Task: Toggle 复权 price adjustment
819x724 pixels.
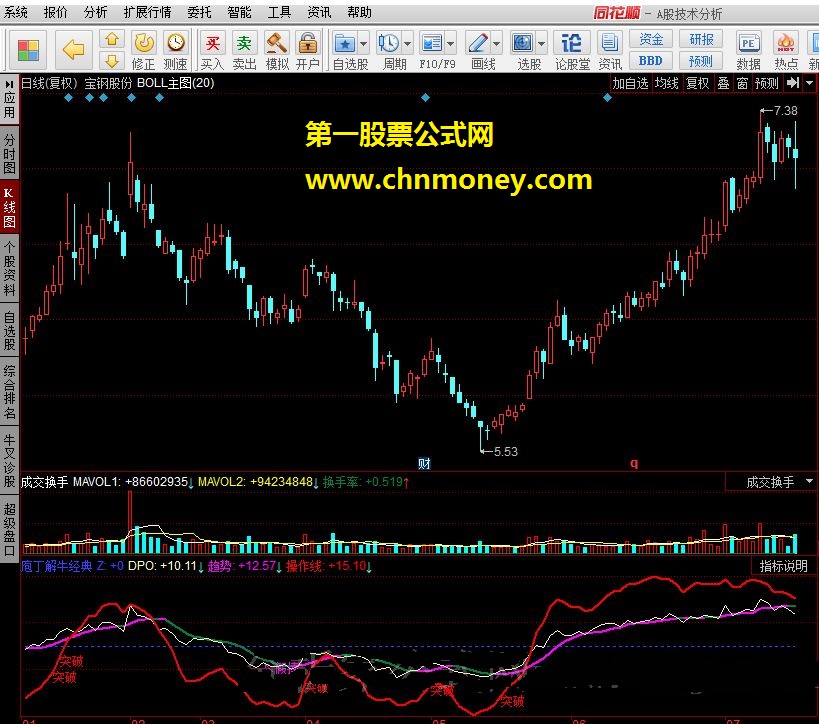Action: click(697, 83)
